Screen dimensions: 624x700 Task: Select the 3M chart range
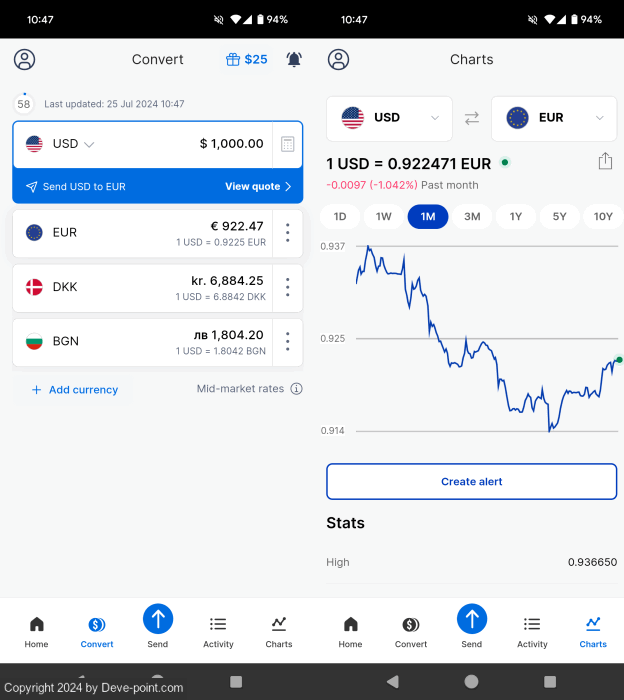[x=472, y=217]
